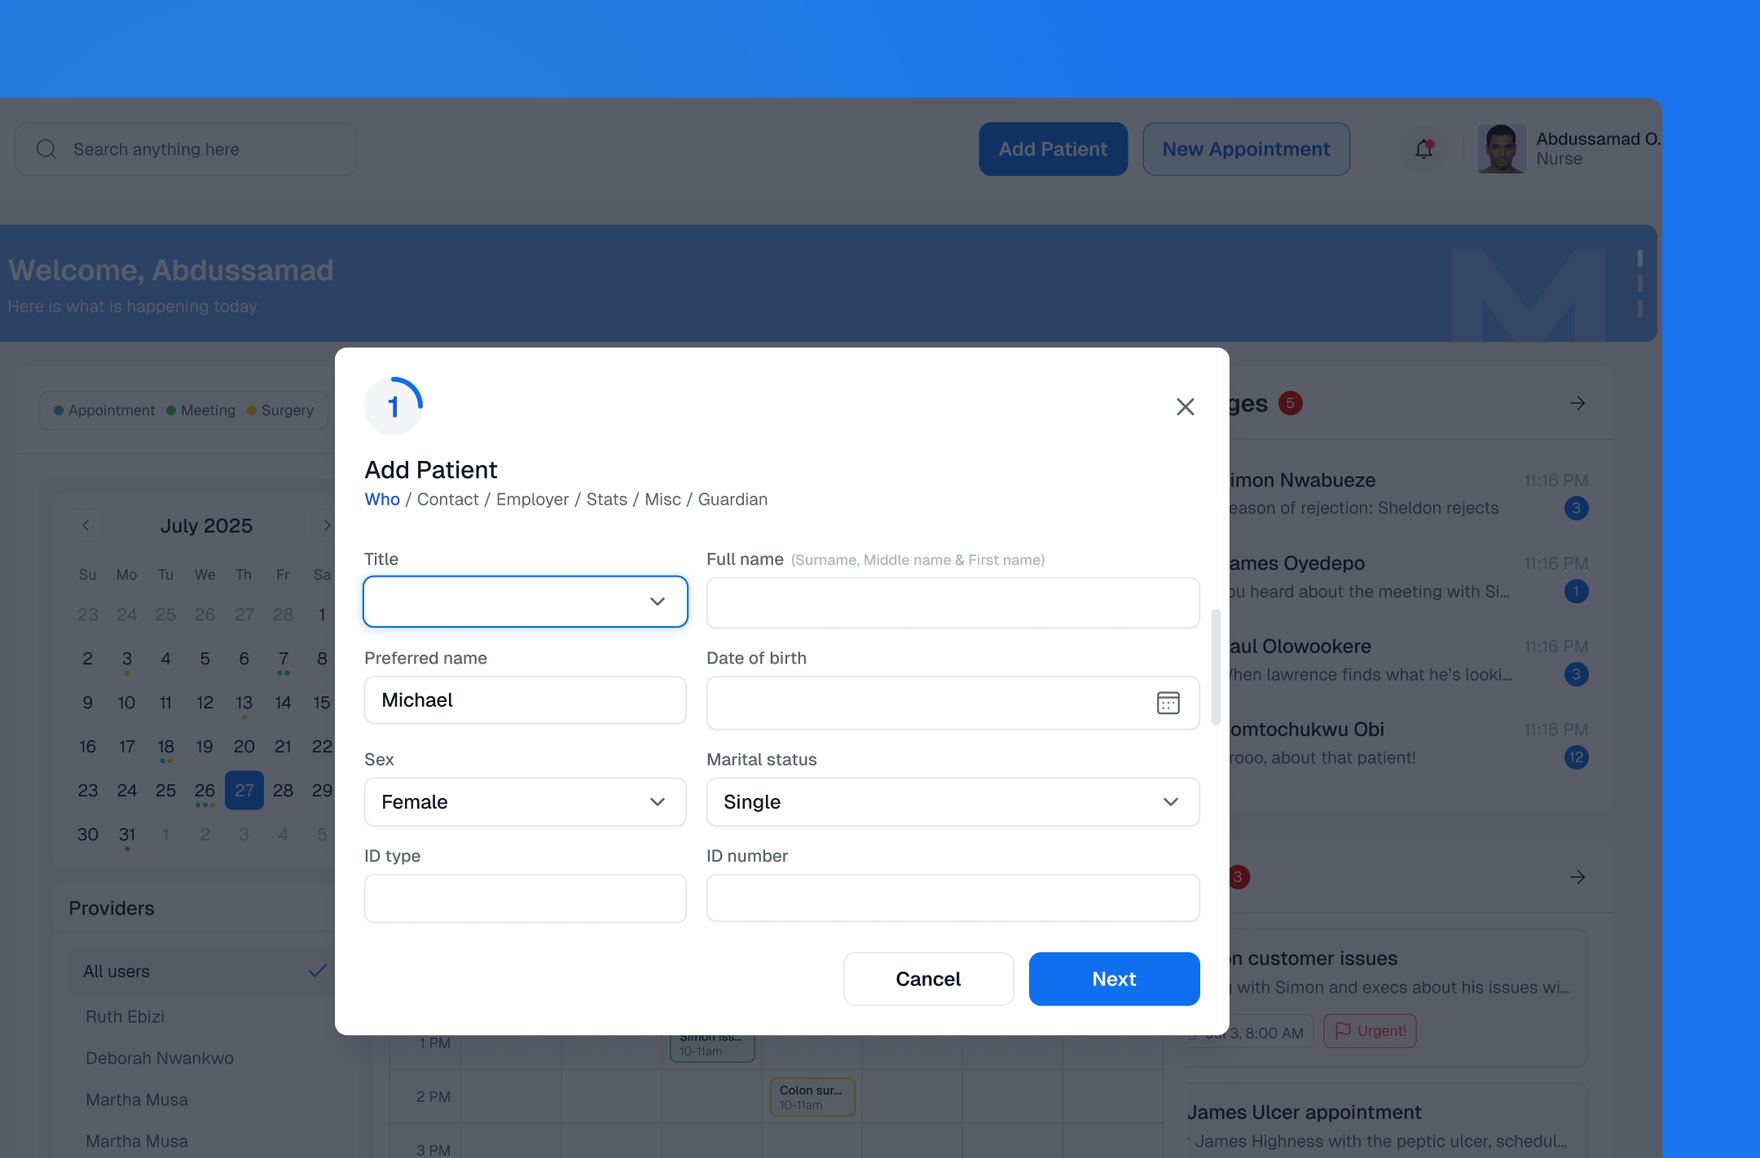1760x1158 pixels.
Task: Open James Oyedepo's message
Action: [x=1408, y=577]
